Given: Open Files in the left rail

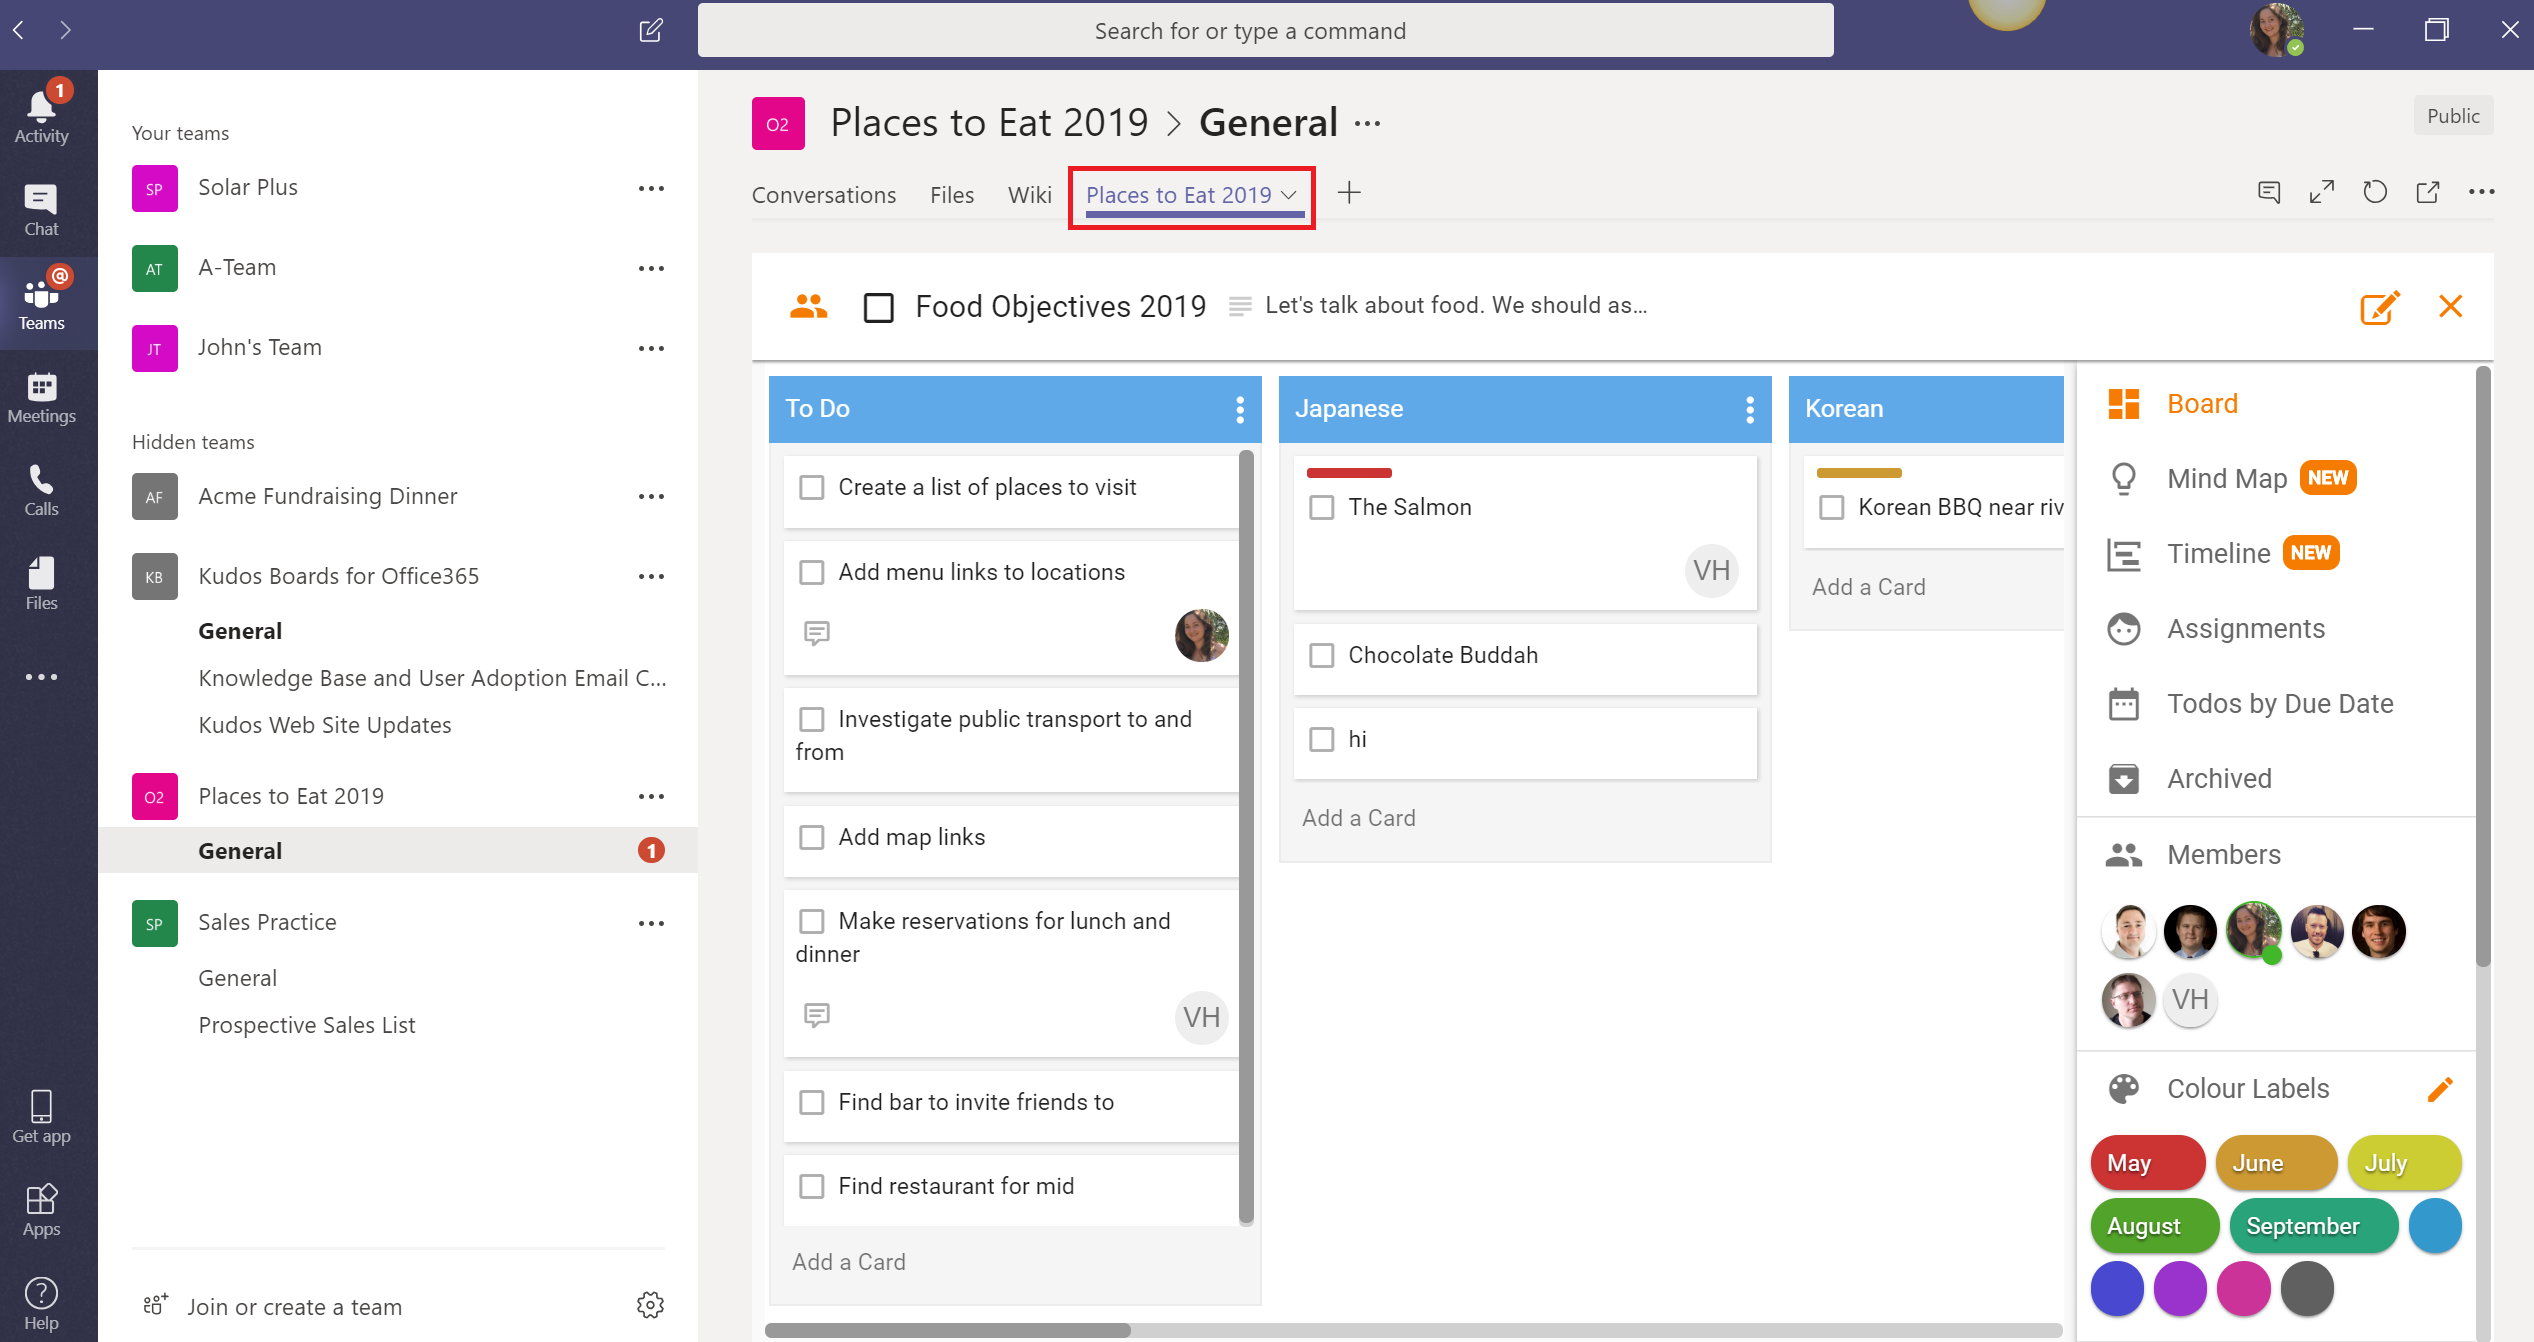Looking at the screenshot, I should point(41,584).
